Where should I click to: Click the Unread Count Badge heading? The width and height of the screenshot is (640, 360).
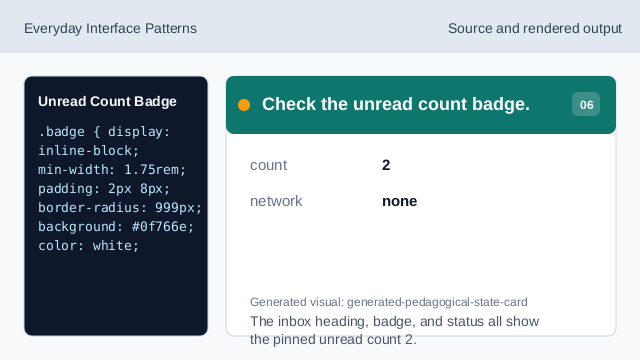107,101
